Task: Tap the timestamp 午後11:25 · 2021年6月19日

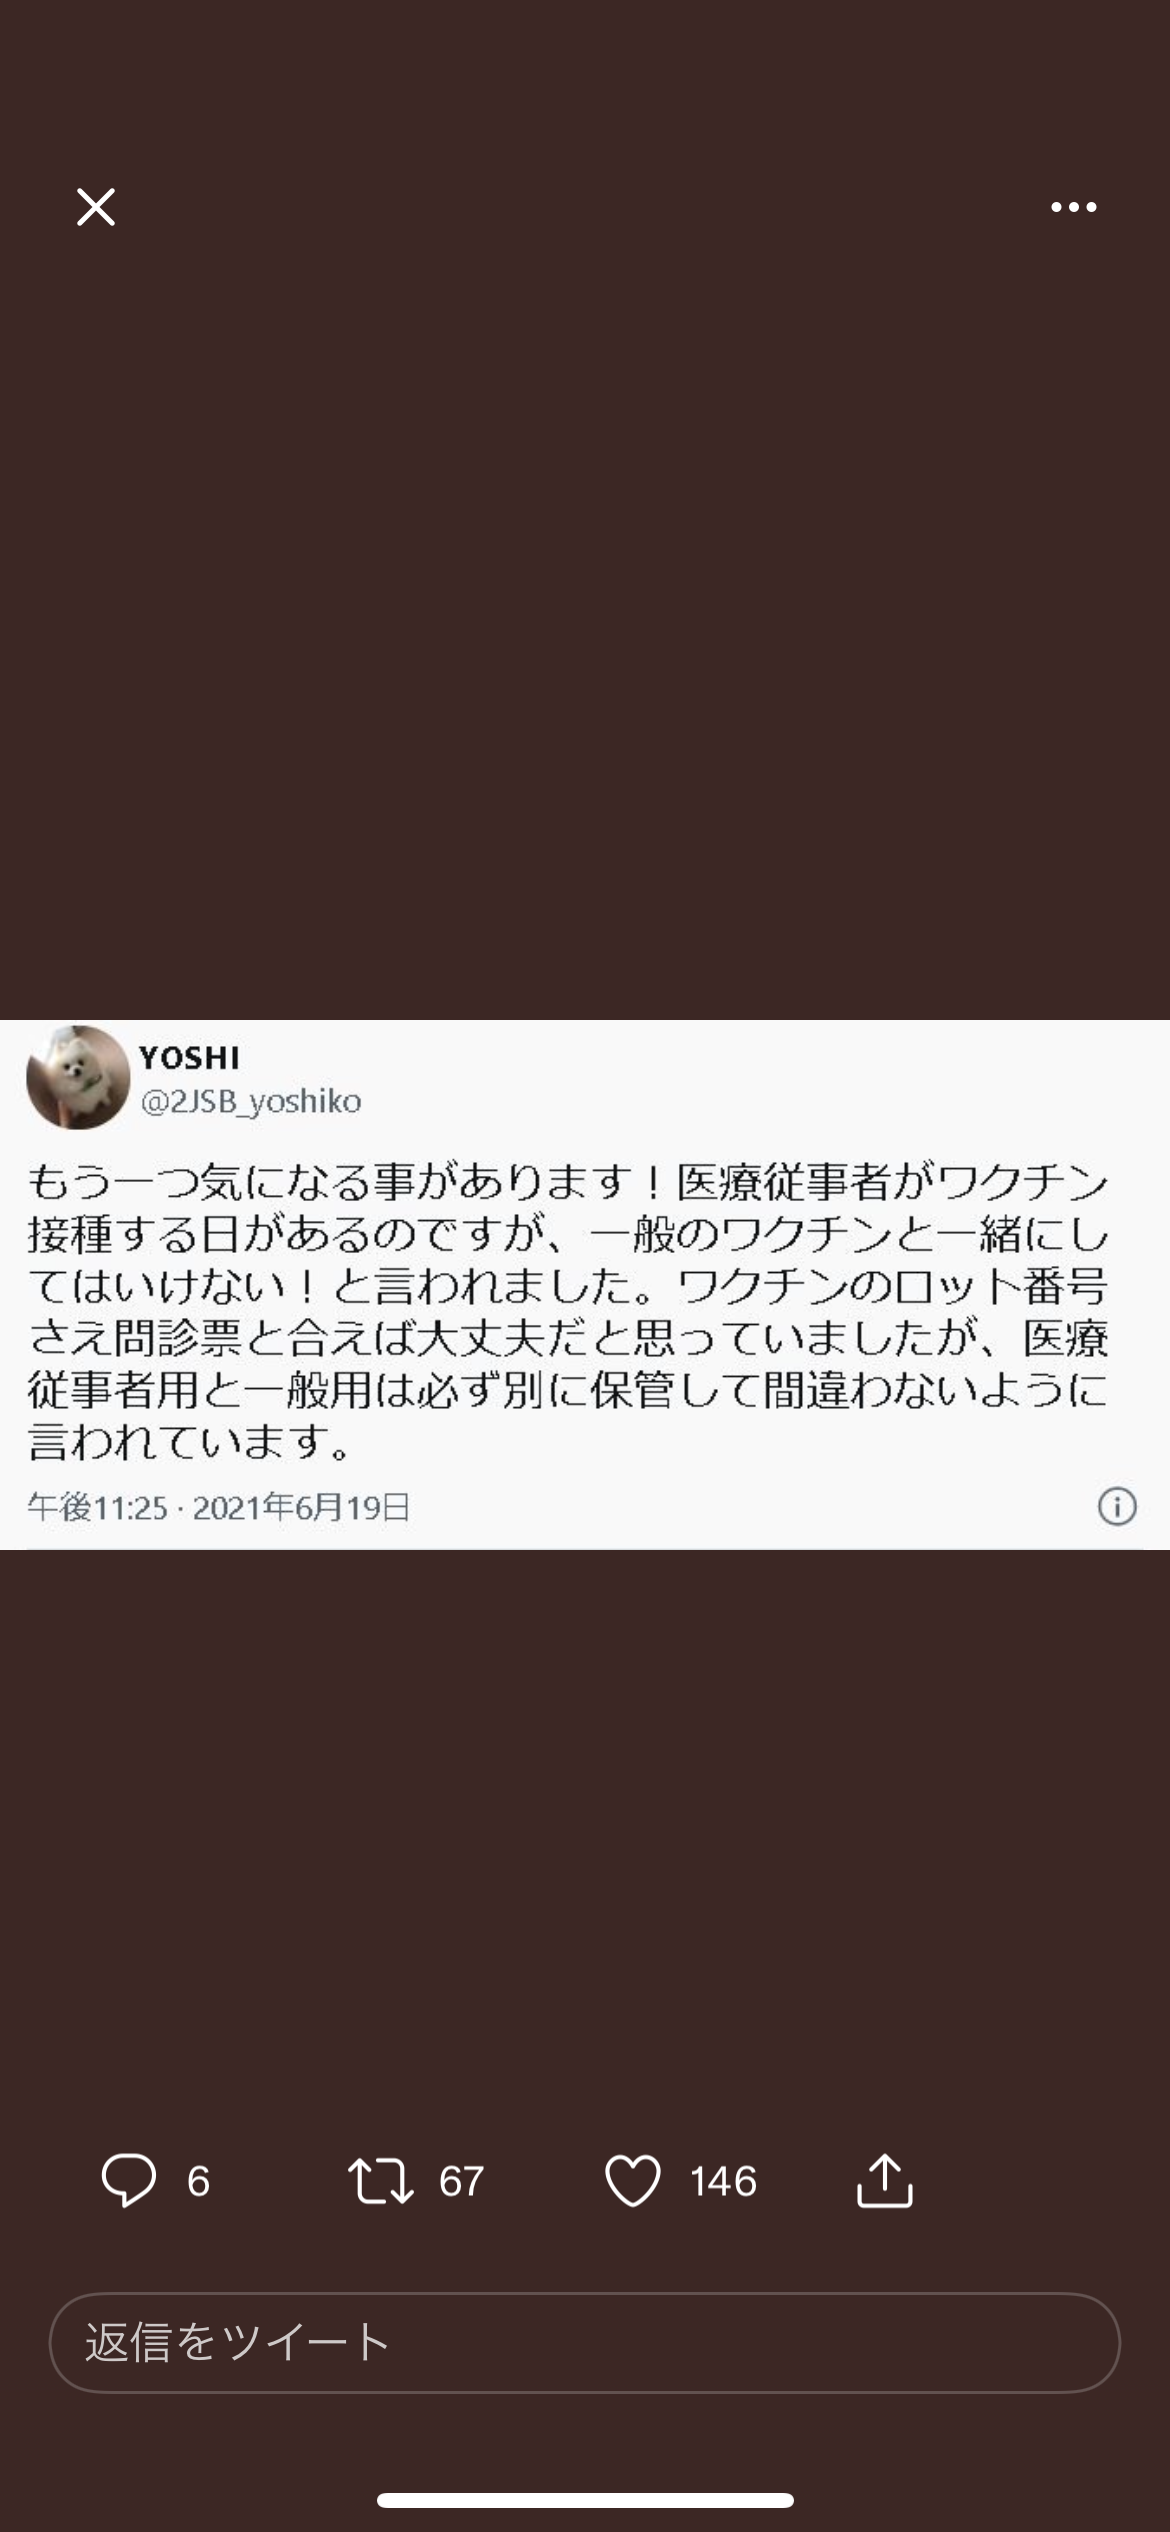Action: (219, 1507)
